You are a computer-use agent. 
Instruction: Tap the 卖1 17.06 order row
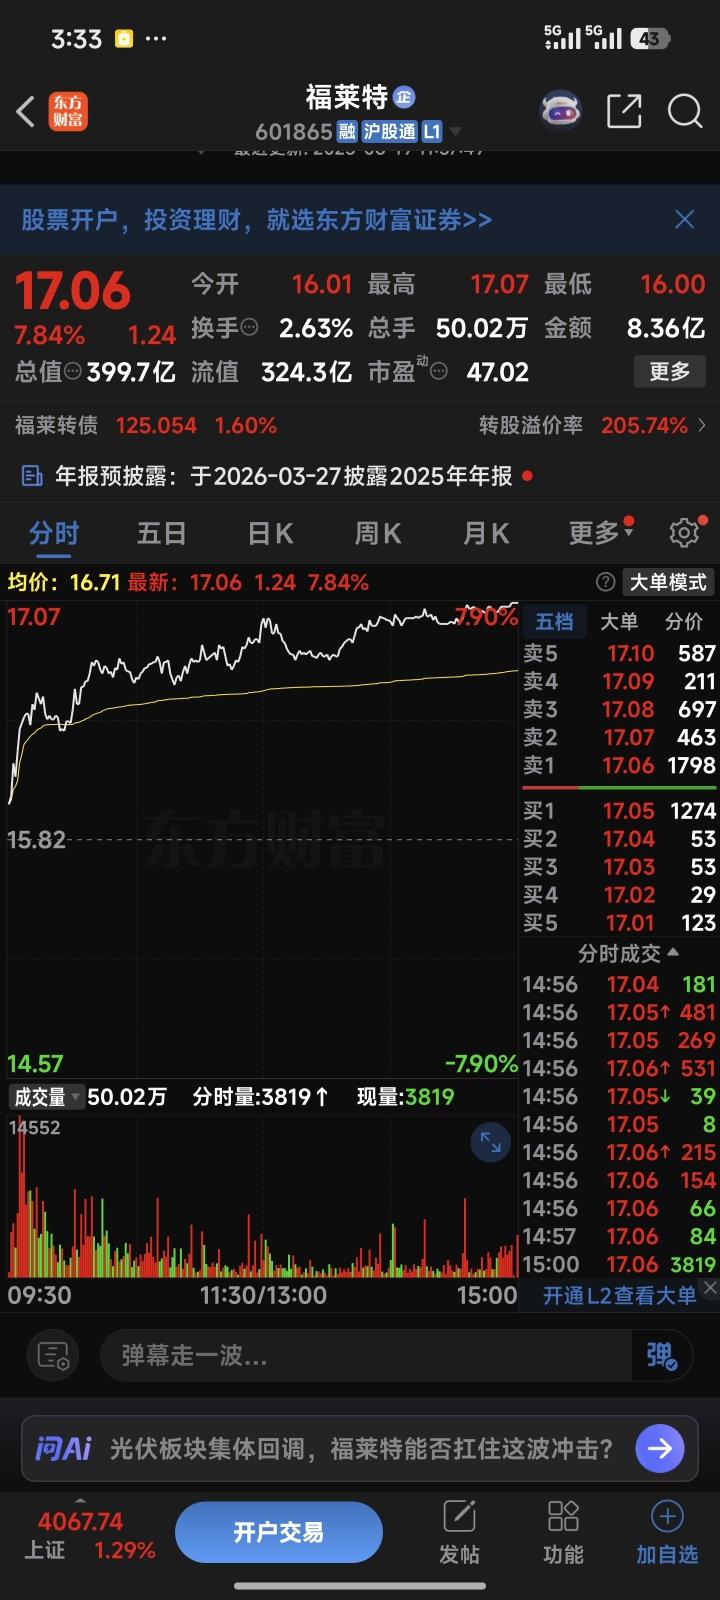click(620, 766)
